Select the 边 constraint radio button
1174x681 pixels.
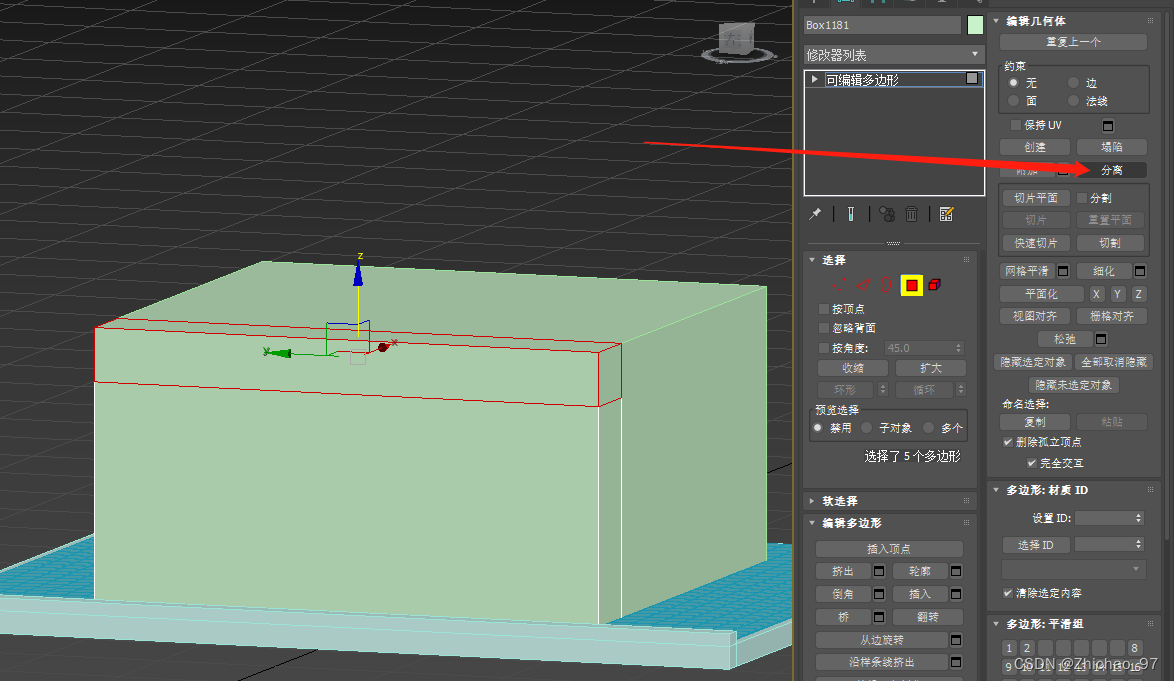click(1074, 82)
